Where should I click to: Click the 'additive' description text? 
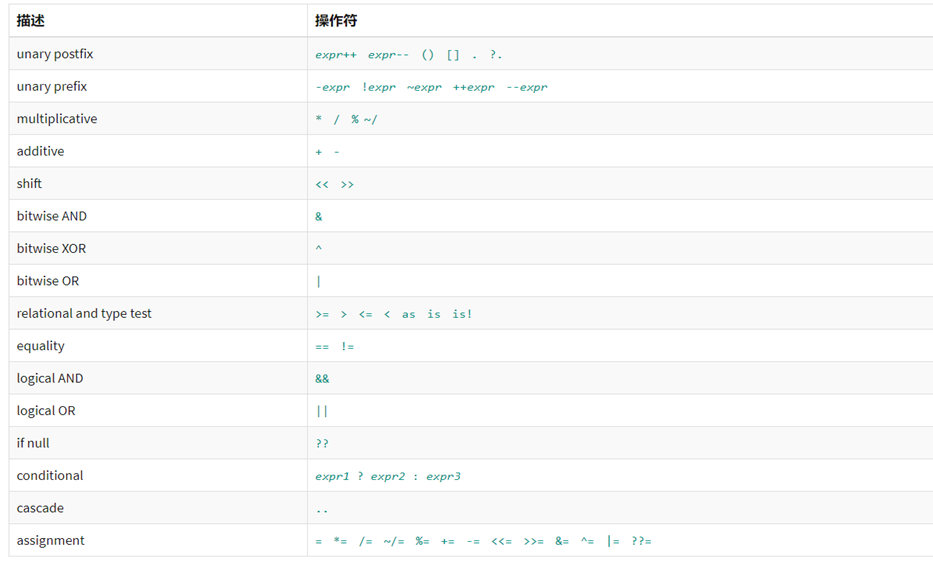tap(40, 151)
